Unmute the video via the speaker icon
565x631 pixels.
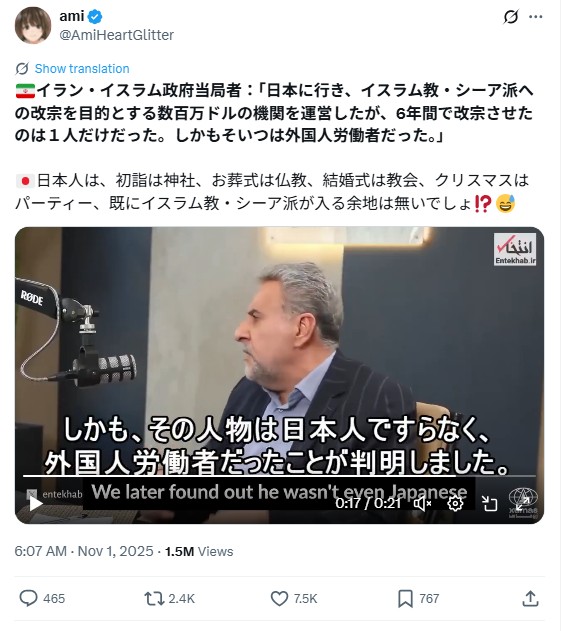coord(423,503)
